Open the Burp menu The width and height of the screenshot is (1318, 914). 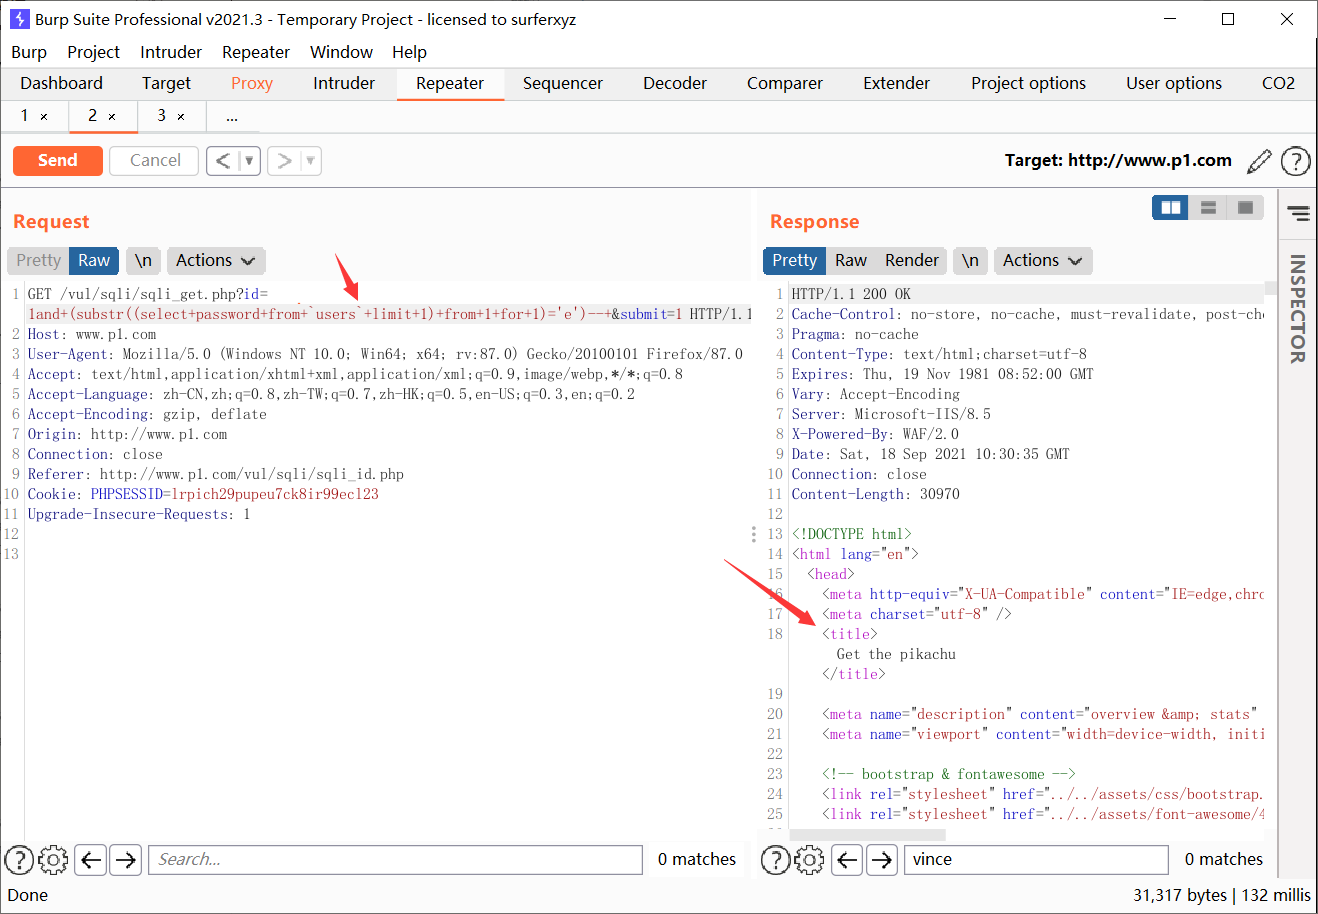point(29,52)
